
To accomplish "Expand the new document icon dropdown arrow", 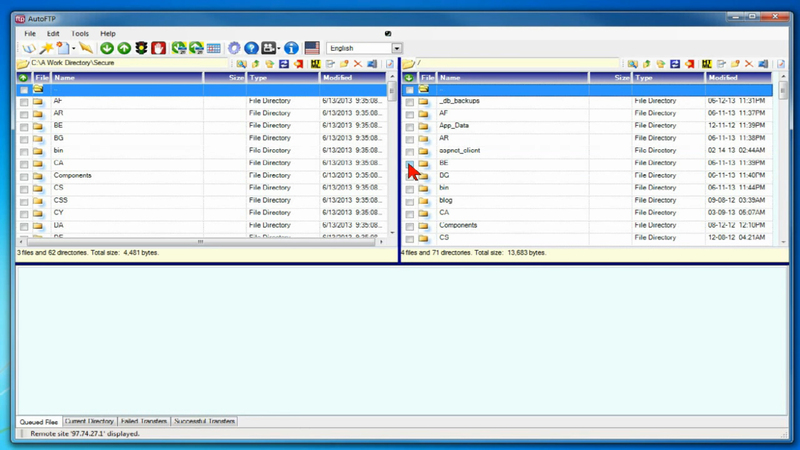I will 73,48.
